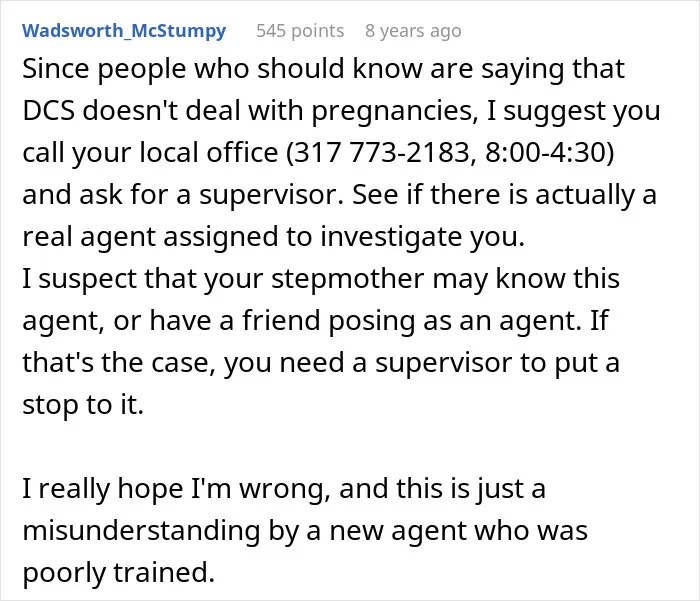Open the Wadsworth_McStumpy user profile link
Viewport: 700px width, 601px height.
(124, 31)
